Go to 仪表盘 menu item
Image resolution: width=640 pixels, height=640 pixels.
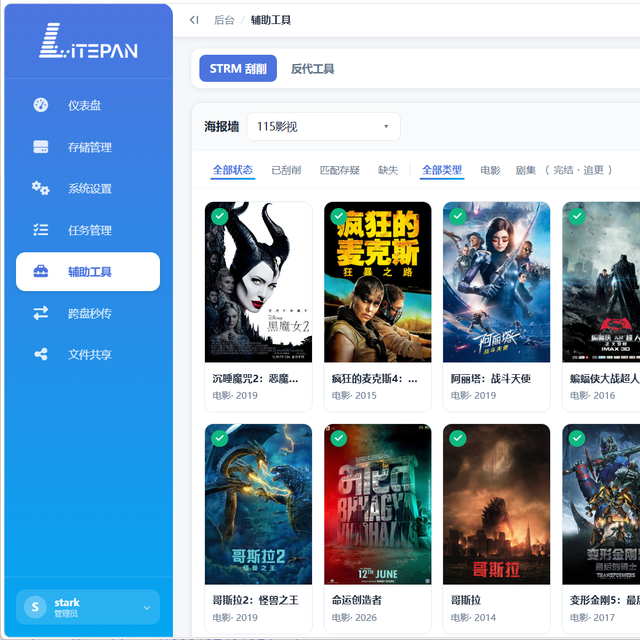coord(88,105)
